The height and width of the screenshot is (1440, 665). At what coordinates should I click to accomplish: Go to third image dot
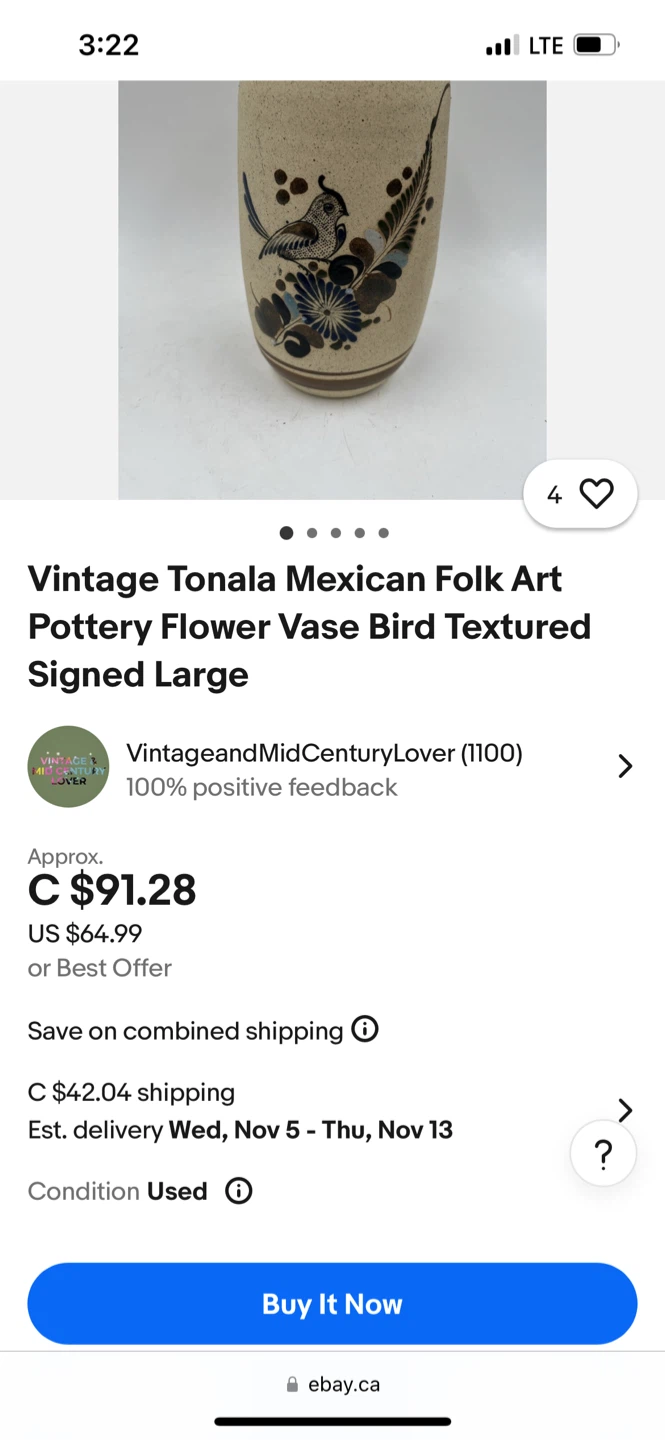click(x=336, y=533)
